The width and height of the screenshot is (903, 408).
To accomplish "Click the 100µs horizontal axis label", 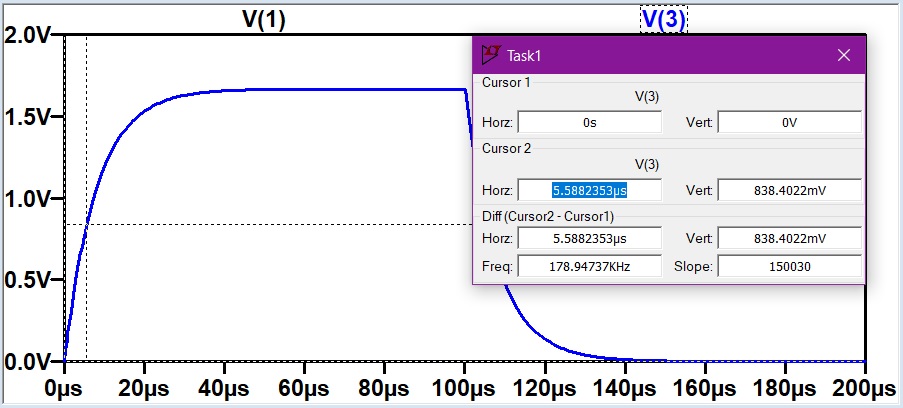I will pos(464,388).
